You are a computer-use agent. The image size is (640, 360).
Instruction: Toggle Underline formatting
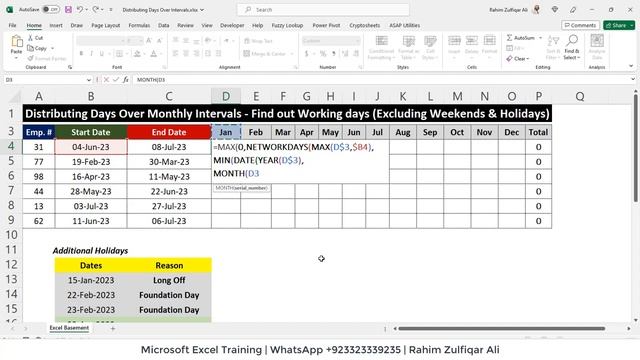pos(101,53)
